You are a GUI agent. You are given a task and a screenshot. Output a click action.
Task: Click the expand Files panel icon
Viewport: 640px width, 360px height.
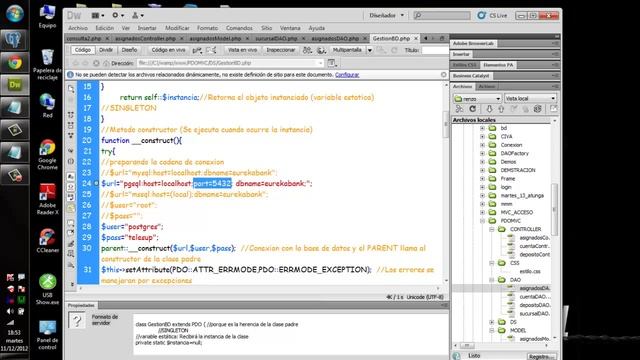pos(553,109)
